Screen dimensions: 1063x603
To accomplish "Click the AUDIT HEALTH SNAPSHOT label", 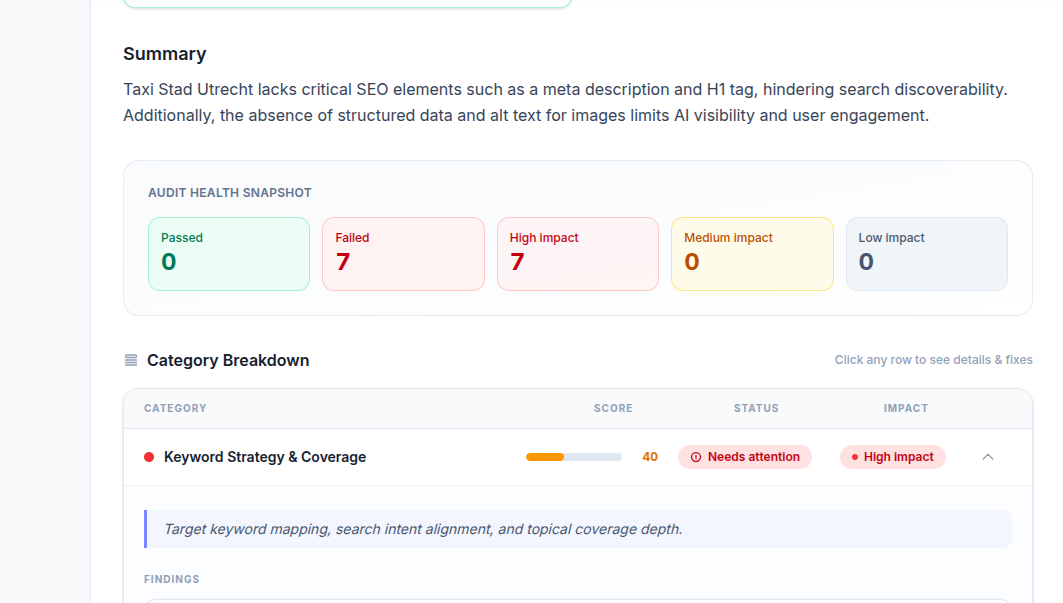I will (x=230, y=193).
